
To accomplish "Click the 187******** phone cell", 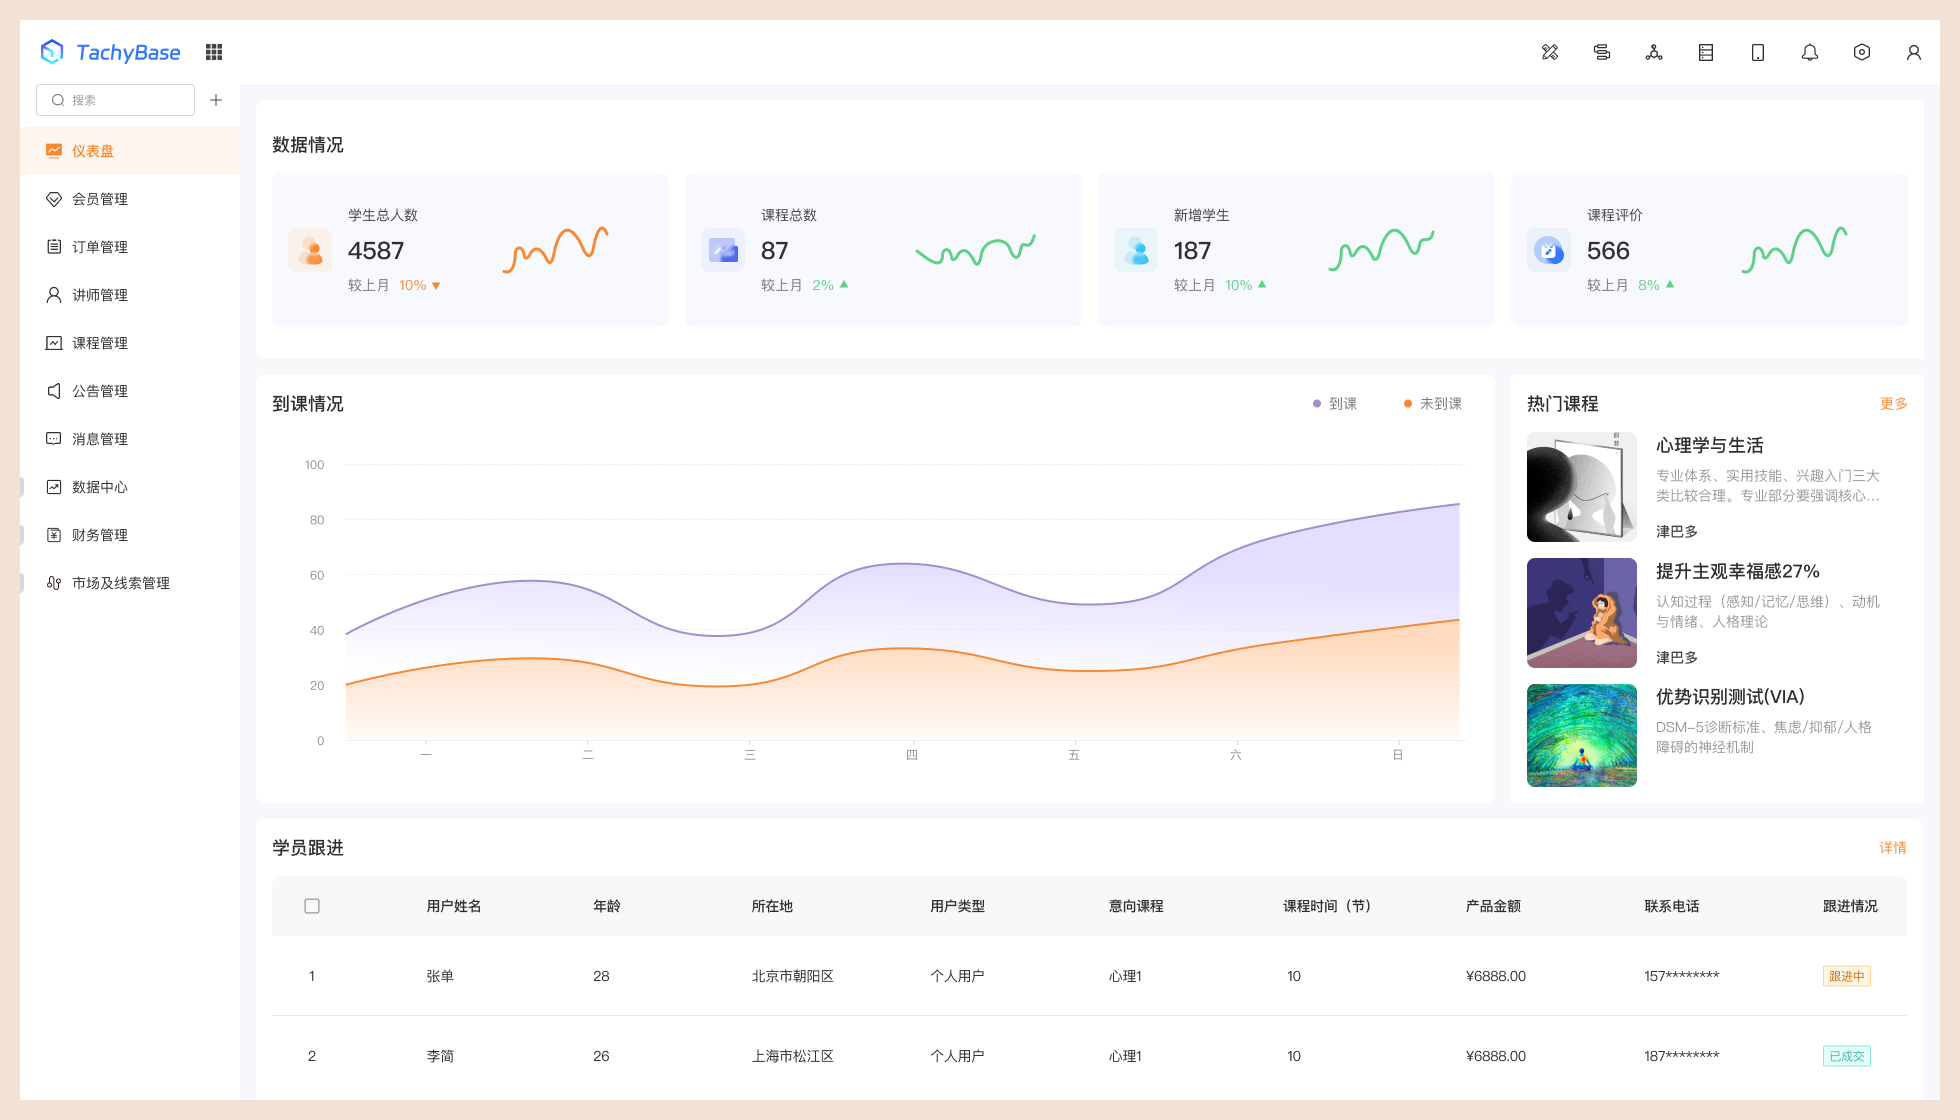I will click(x=1682, y=1056).
